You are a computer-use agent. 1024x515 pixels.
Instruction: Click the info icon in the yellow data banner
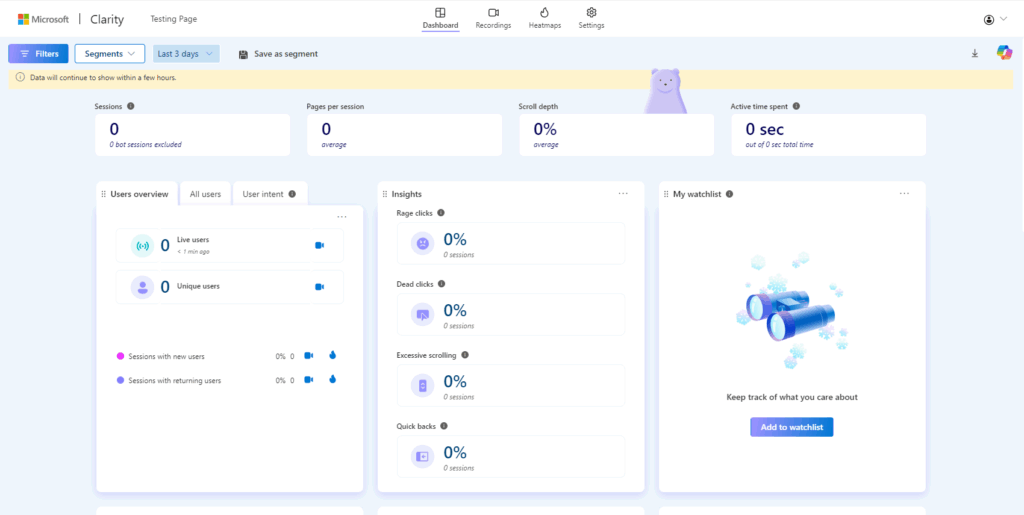tap(20, 78)
